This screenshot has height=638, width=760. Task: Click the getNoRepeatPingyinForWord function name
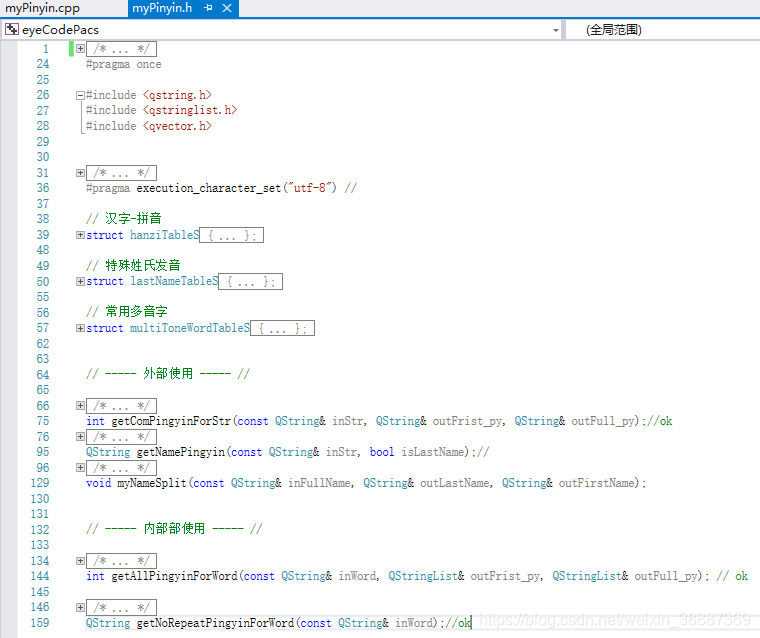215,622
